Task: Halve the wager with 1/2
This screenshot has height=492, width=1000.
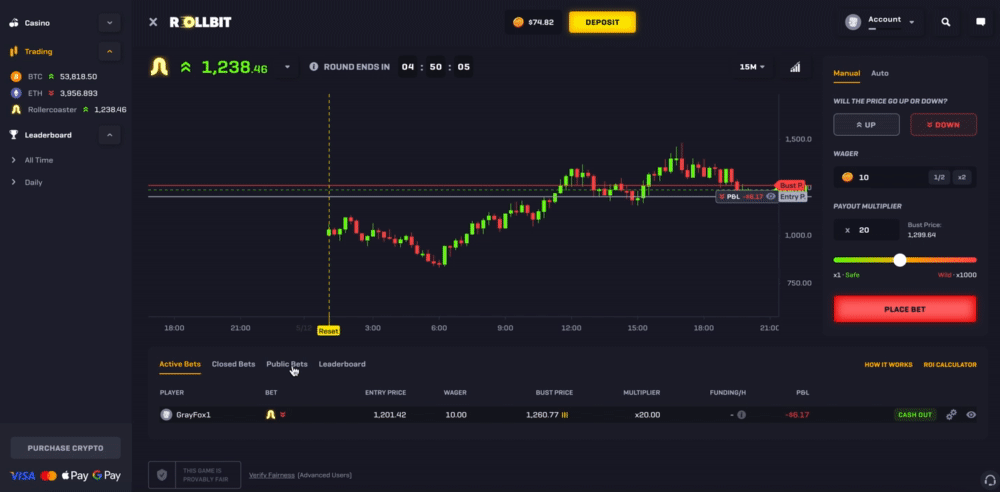Action: (939, 177)
